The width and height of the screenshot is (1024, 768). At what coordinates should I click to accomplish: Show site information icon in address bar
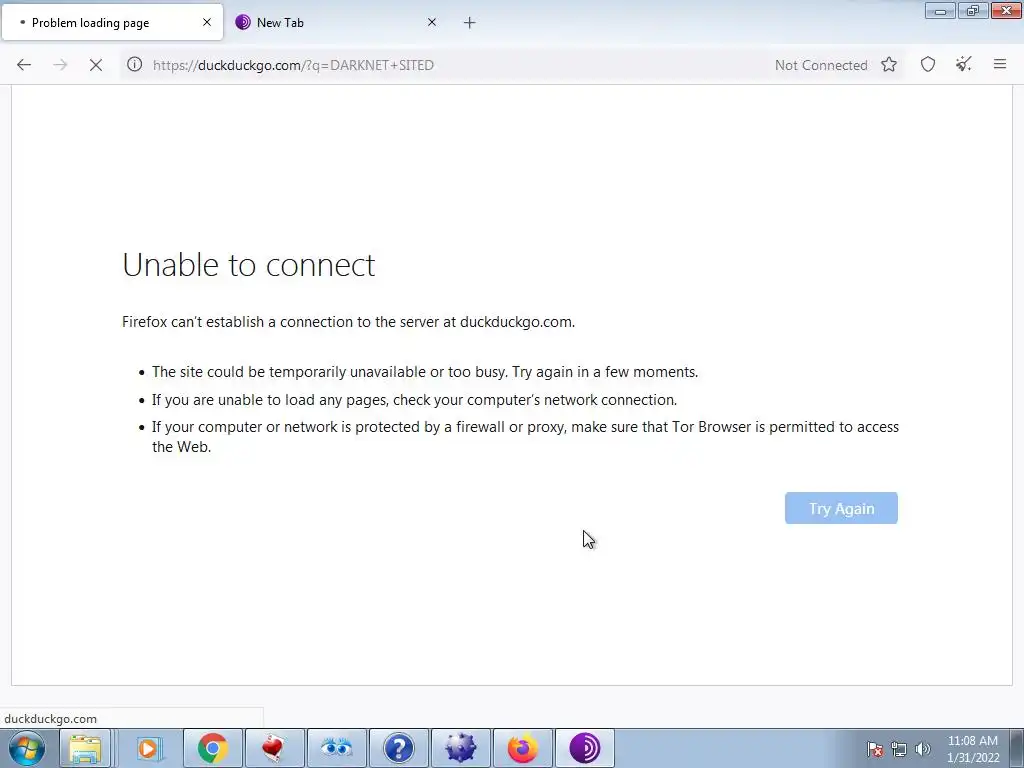pos(135,64)
